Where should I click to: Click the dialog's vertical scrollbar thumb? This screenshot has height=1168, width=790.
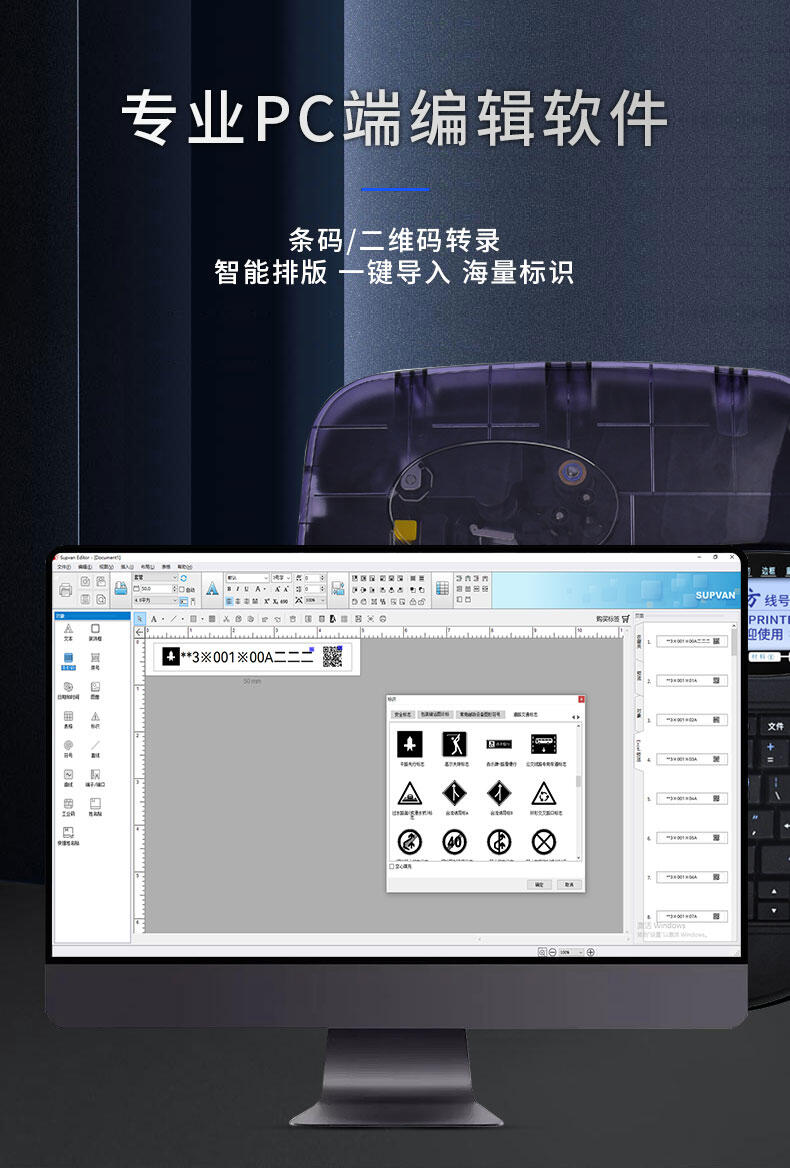click(x=579, y=780)
